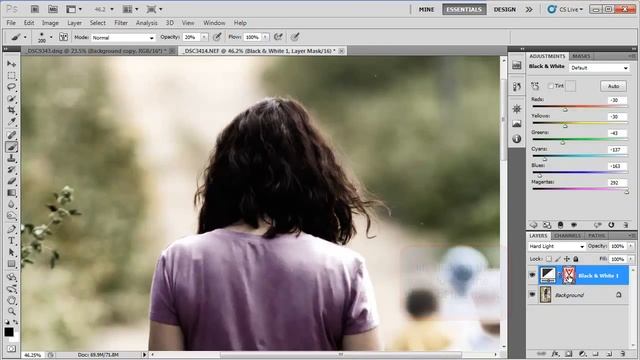Image resolution: width=640 pixels, height=360 pixels.
Task: Toggle lock all in the Layers panel
Action: 576,259
